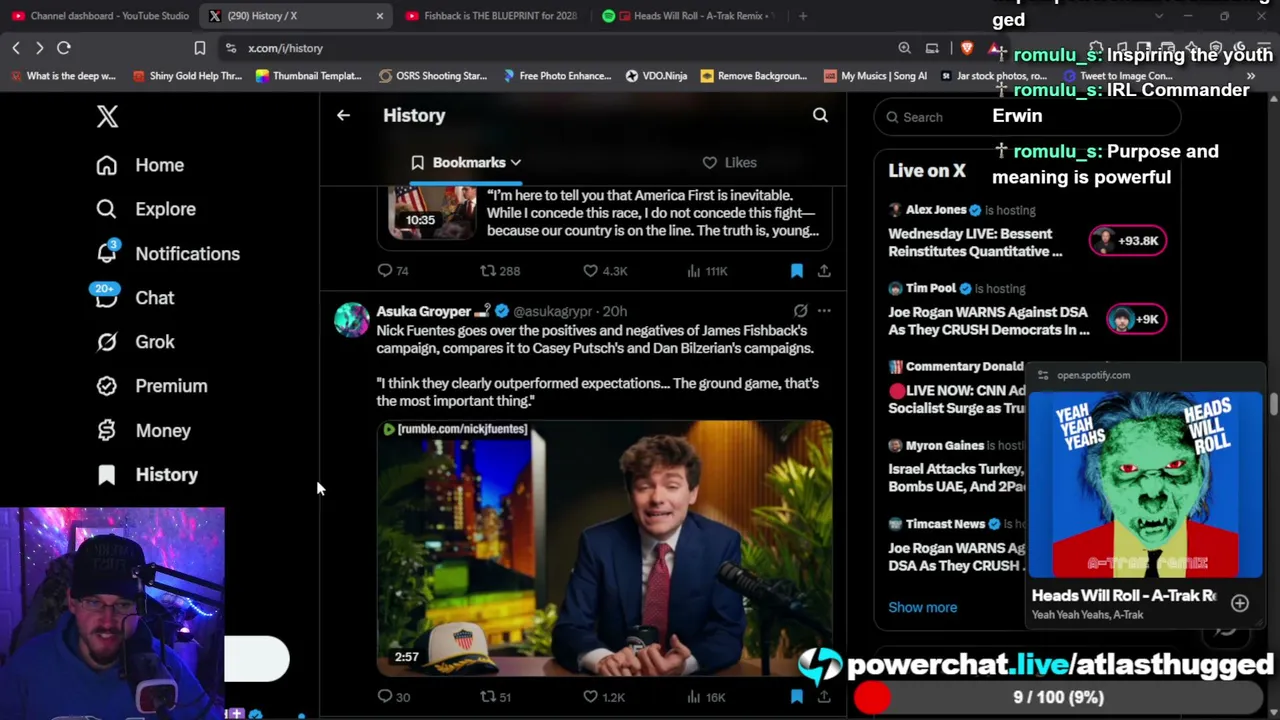This screenshot has width=1280, height=720.
Task: Go to the X logo home icon
Action: (107, 116)
